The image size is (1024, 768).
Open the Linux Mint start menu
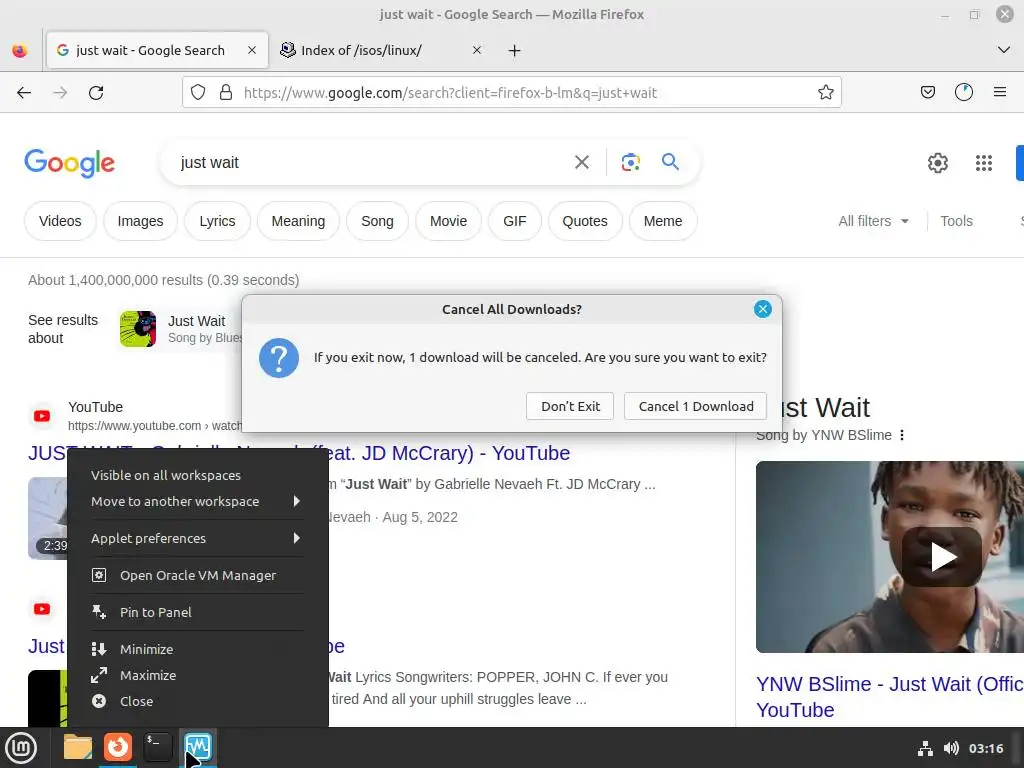[x=21, y=748]
